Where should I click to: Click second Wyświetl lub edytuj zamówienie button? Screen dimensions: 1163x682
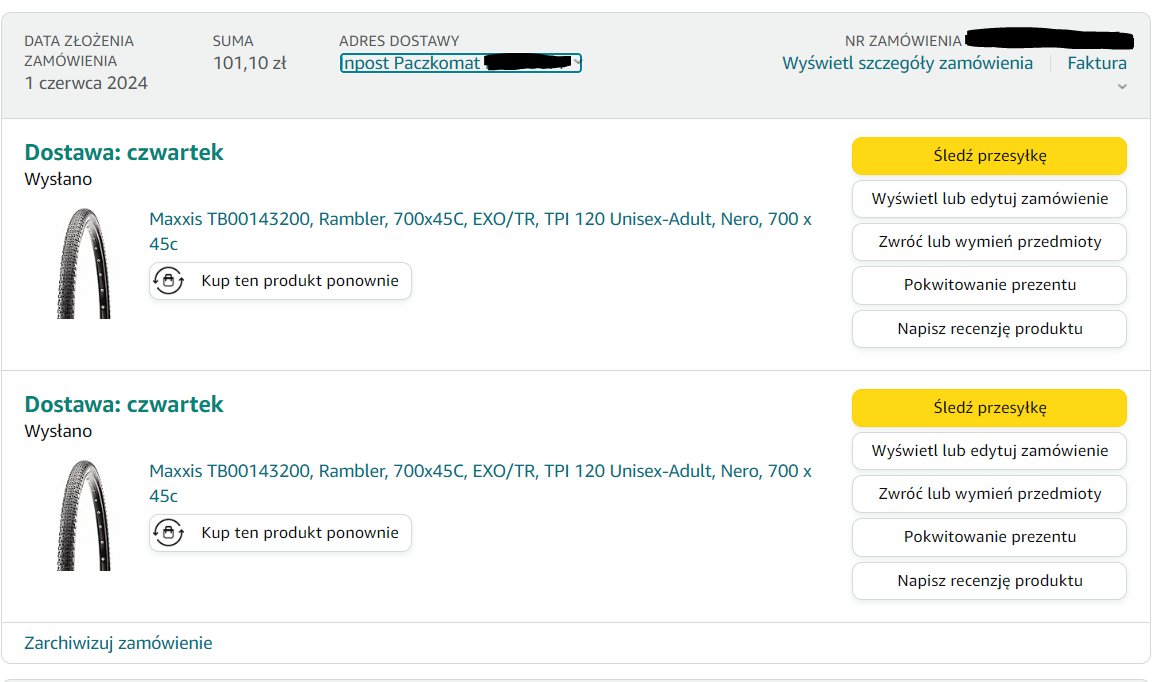click(x=989, y=451)
